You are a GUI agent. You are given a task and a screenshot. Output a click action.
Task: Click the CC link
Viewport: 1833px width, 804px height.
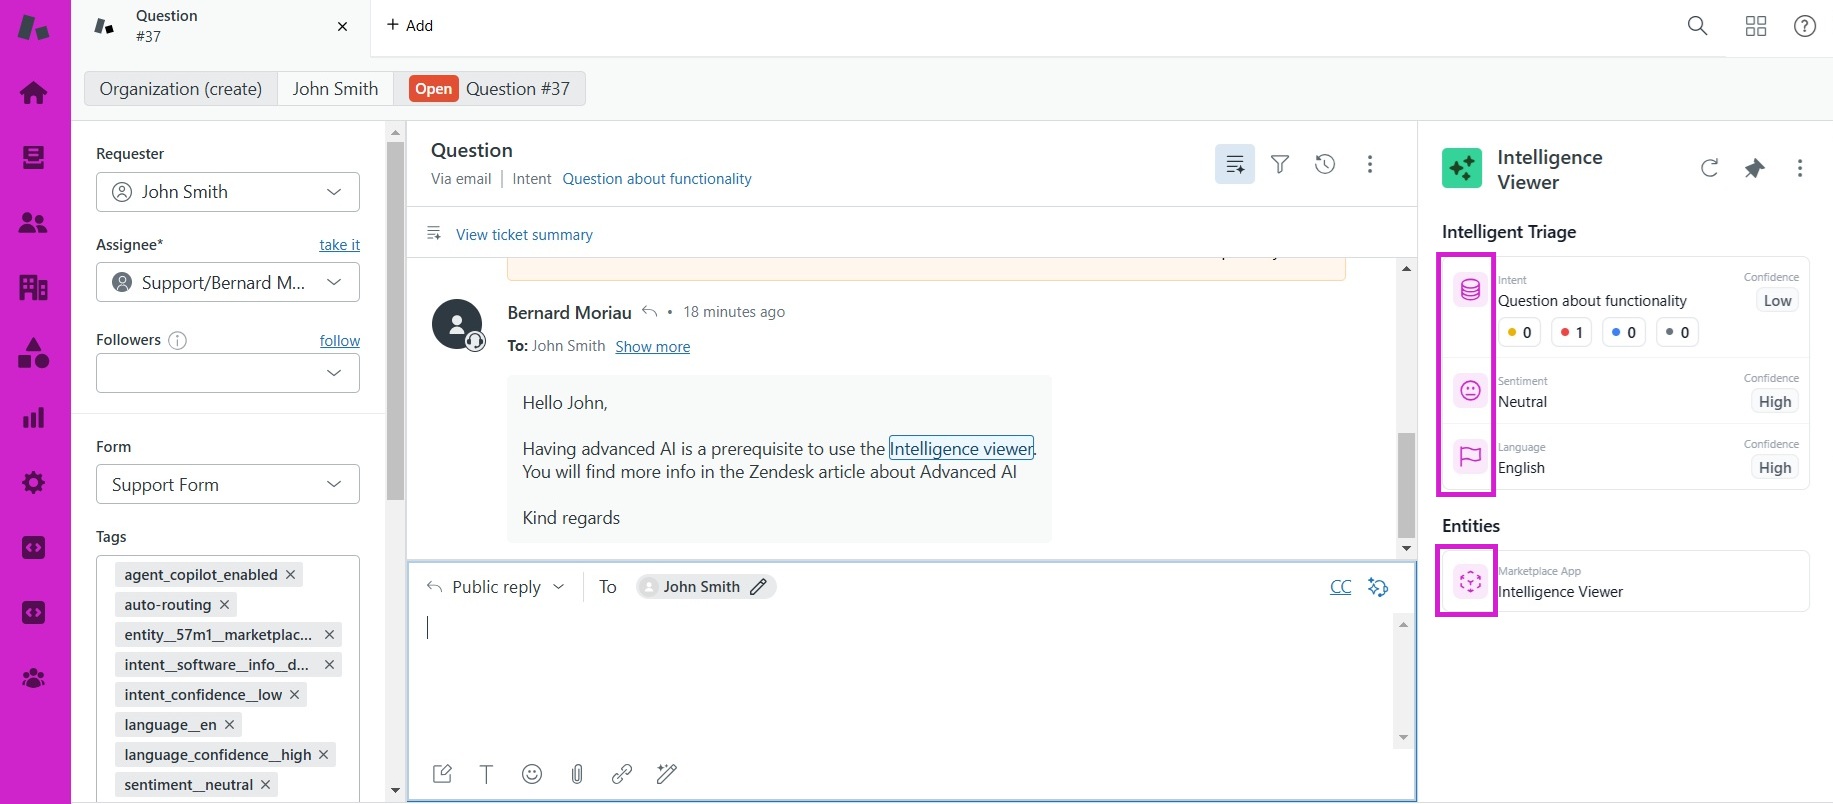pyautogui.click(x=1341, y=587)
